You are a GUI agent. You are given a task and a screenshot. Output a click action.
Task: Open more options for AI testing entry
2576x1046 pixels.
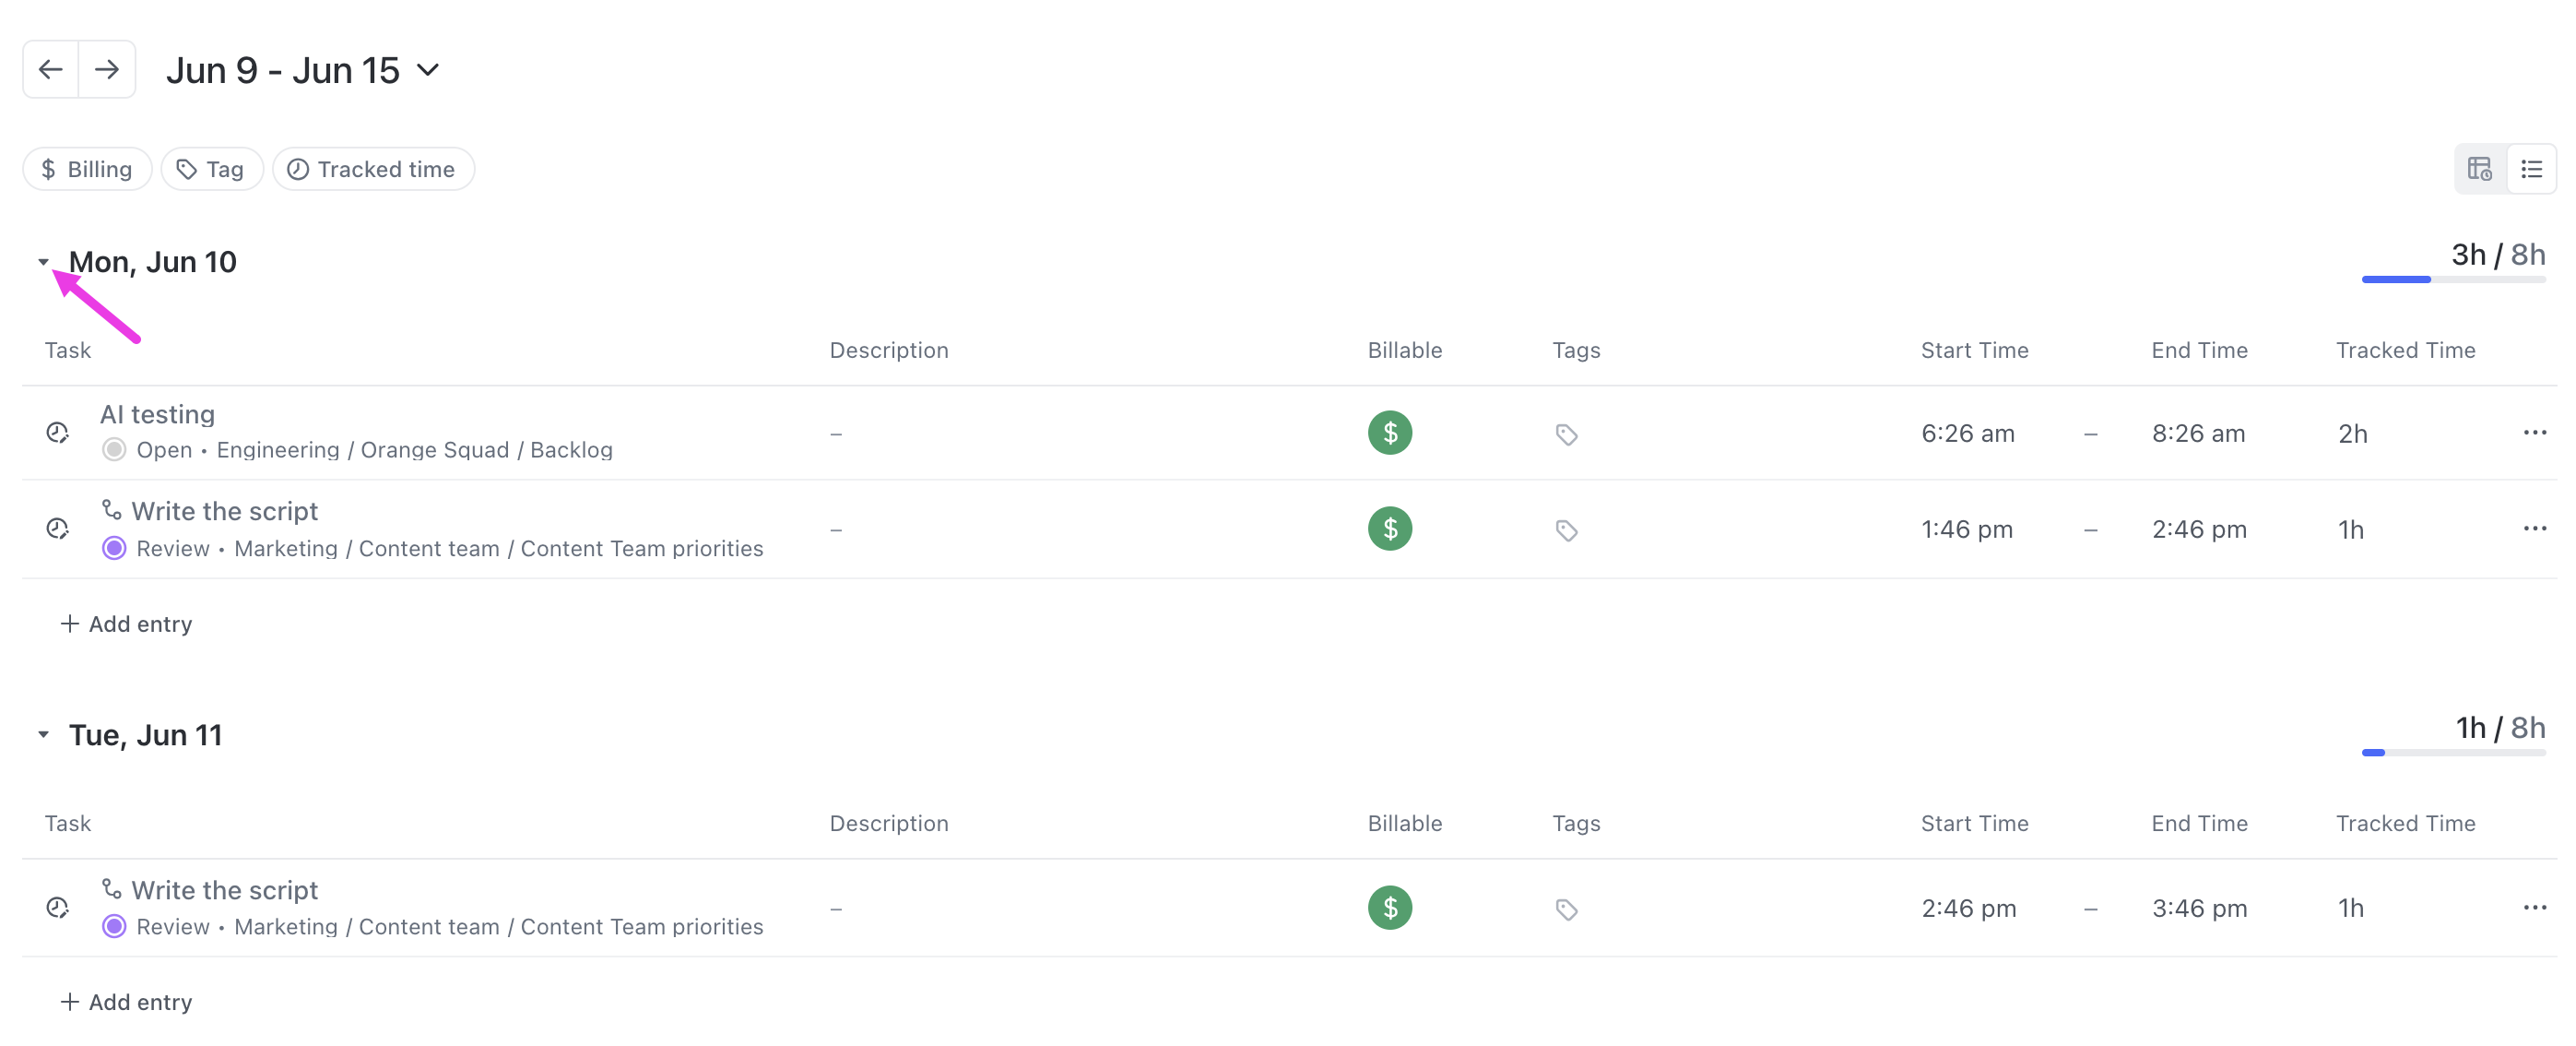[x=2534, y=432]
